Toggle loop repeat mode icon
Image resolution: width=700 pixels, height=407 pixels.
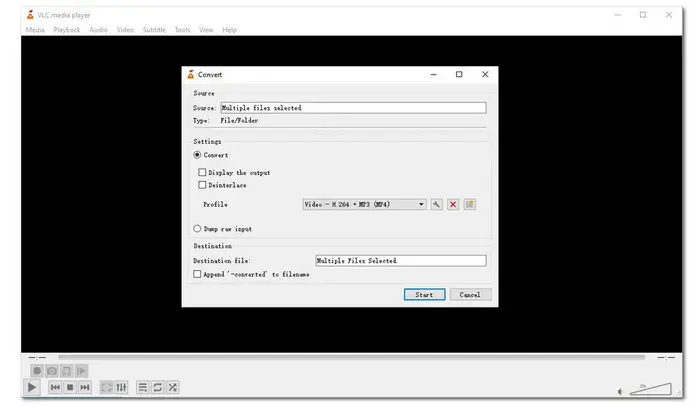pyautogui.click(x=158, y=387)
